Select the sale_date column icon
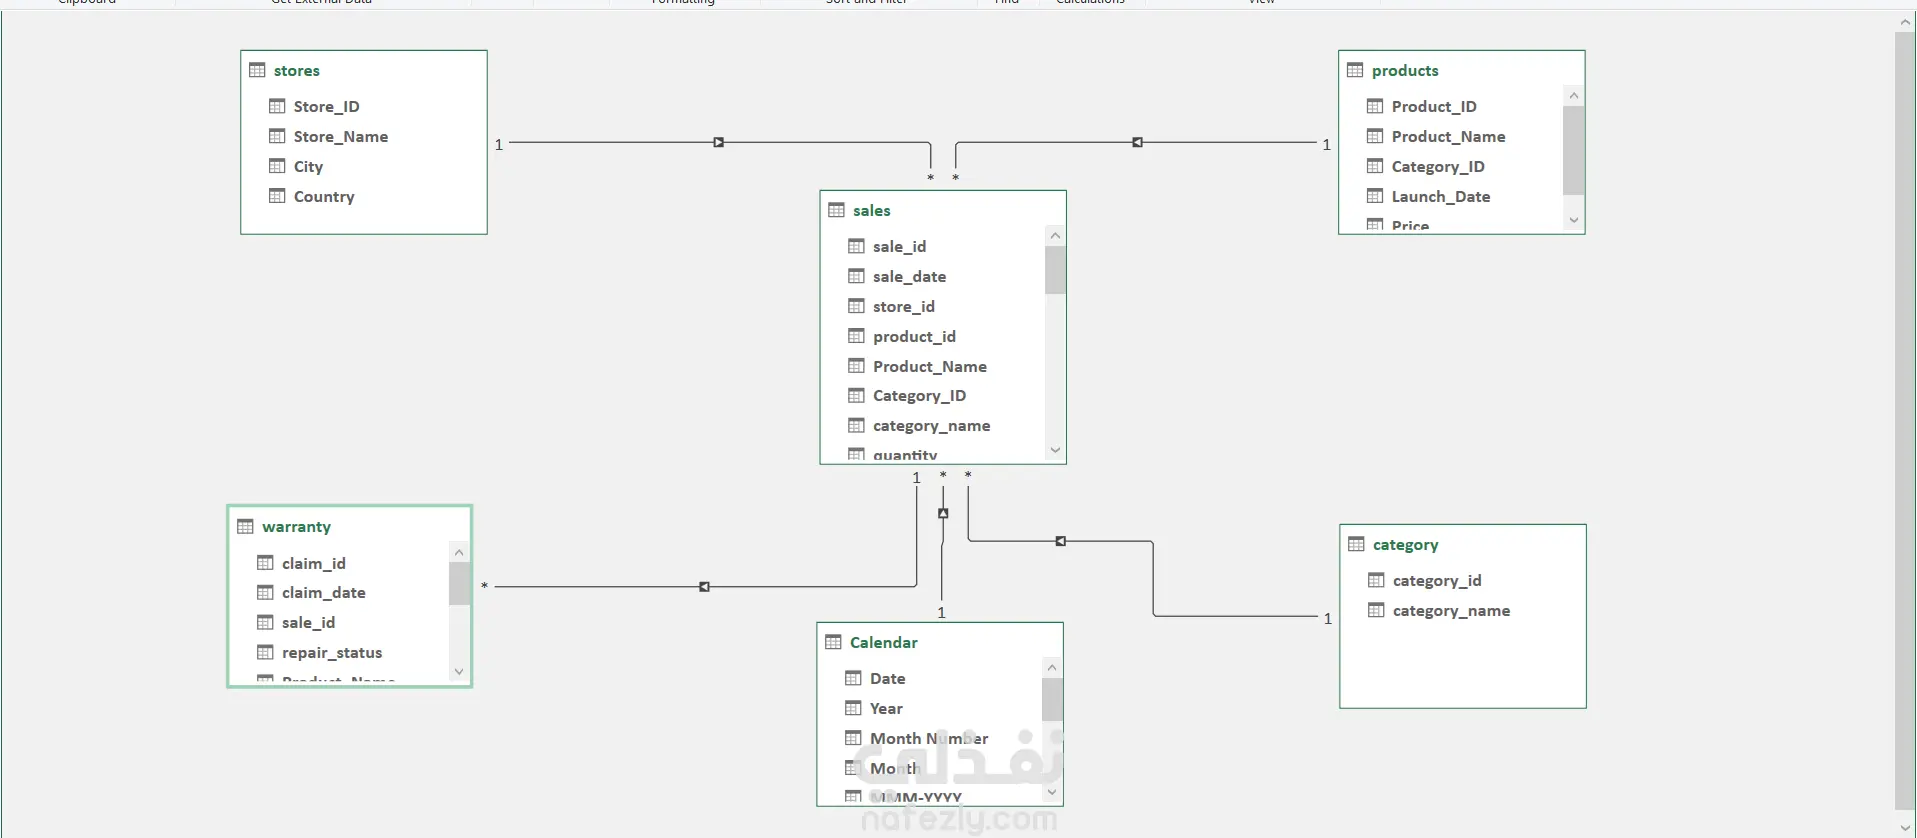 856,276
